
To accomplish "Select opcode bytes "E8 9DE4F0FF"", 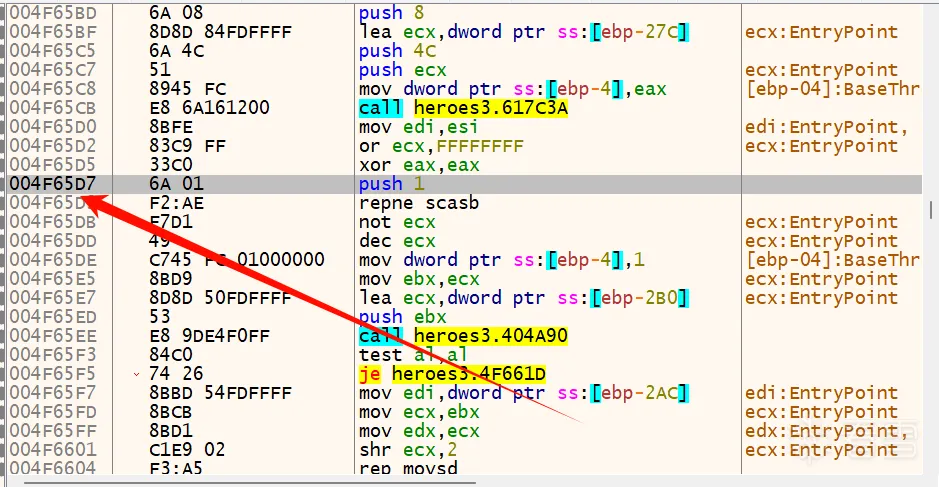I will point(209,336).
